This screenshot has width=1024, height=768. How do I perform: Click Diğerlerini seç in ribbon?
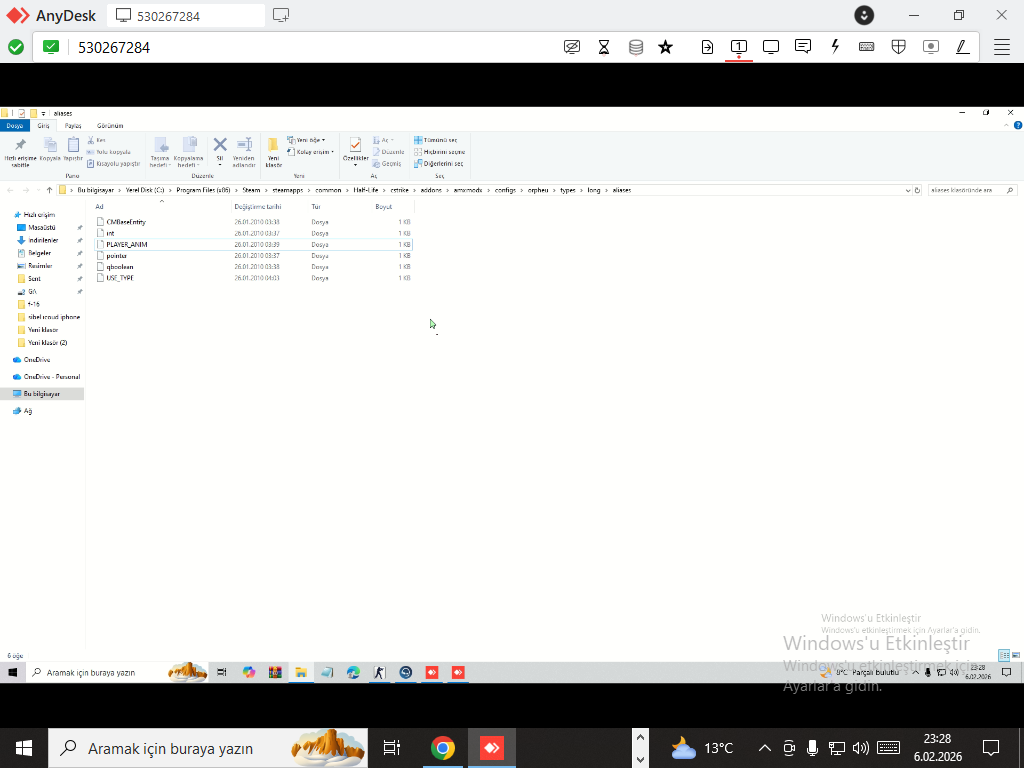click(438, 163)
